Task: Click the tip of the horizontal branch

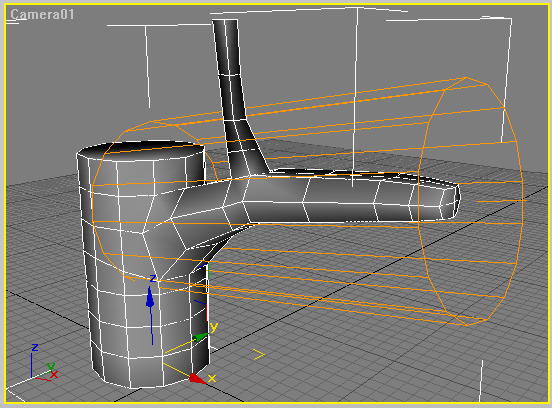Action: click(x=452, y=201)
